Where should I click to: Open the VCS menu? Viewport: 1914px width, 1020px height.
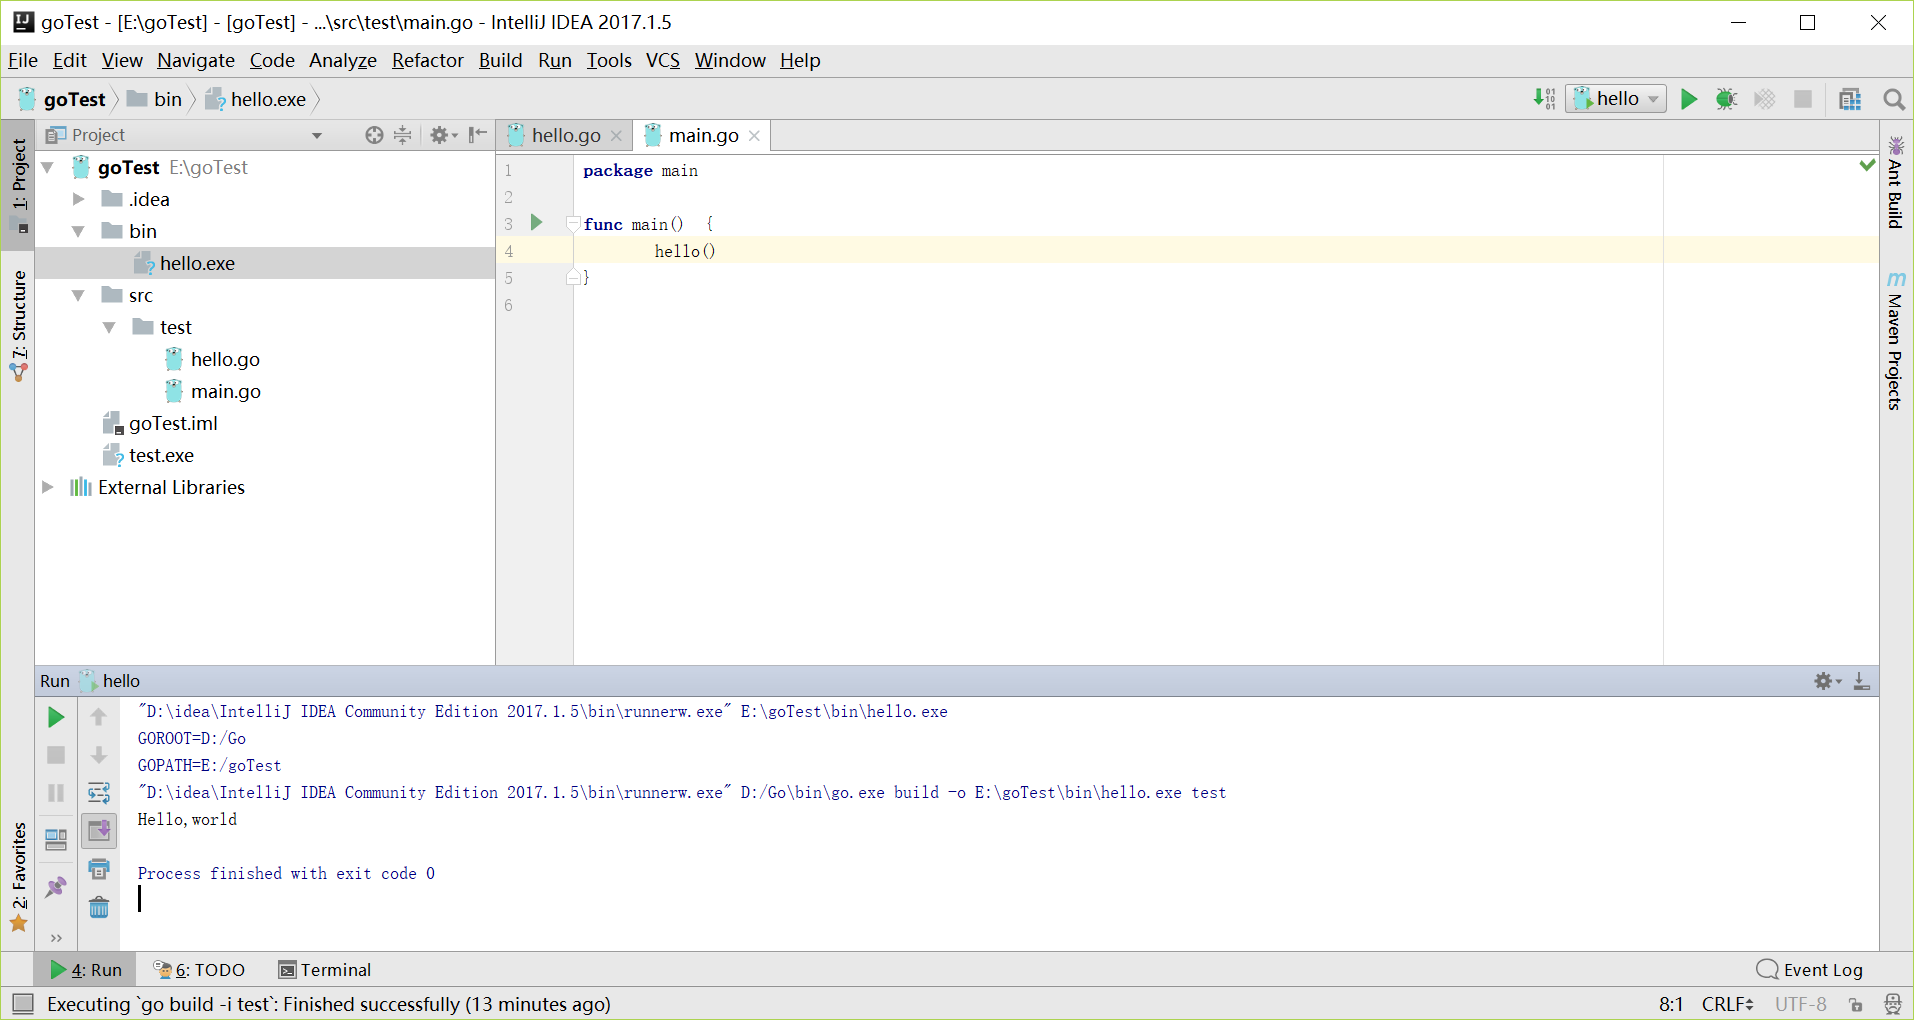click(x=663, y=60)
